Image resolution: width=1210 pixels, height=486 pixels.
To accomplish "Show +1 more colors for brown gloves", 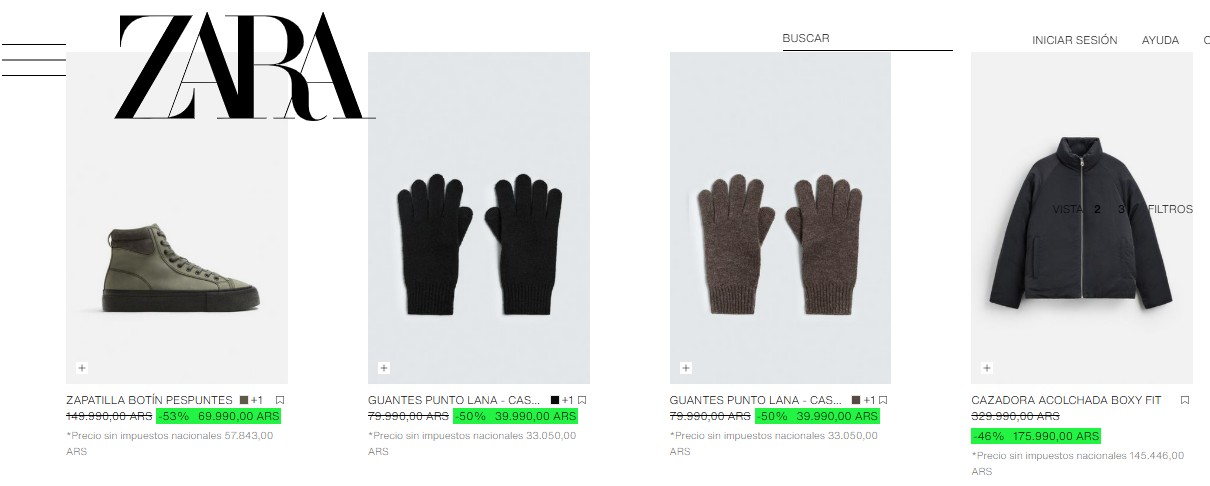I will tap(869, 400).
